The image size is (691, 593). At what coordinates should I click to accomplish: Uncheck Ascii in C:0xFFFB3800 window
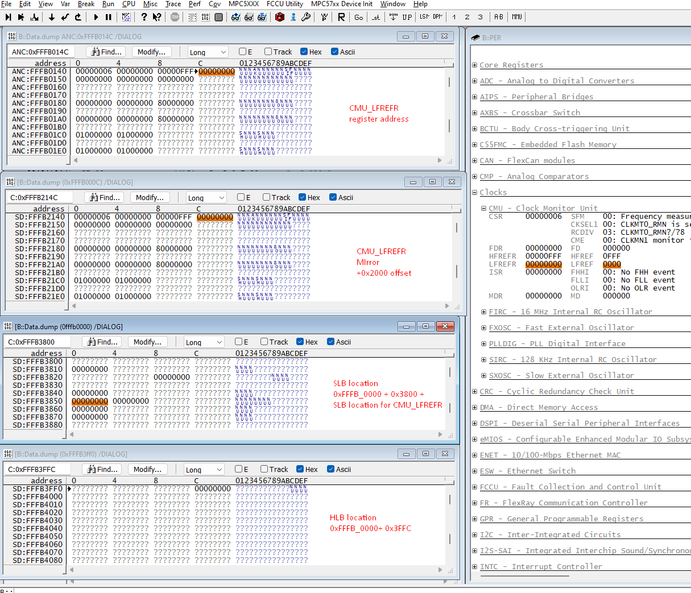click(x=331, y=341)
